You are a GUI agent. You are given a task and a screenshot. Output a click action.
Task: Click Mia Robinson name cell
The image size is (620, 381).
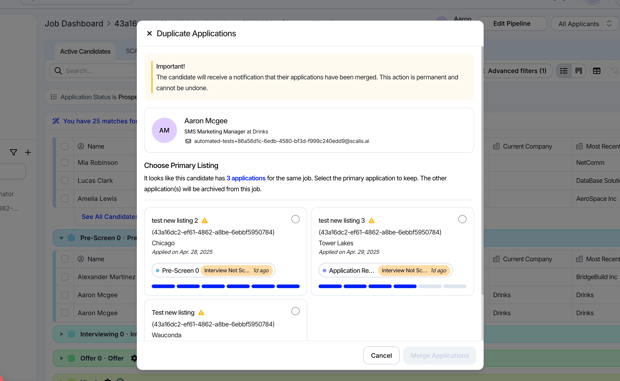pyautogui.click(x=98, y=162)
